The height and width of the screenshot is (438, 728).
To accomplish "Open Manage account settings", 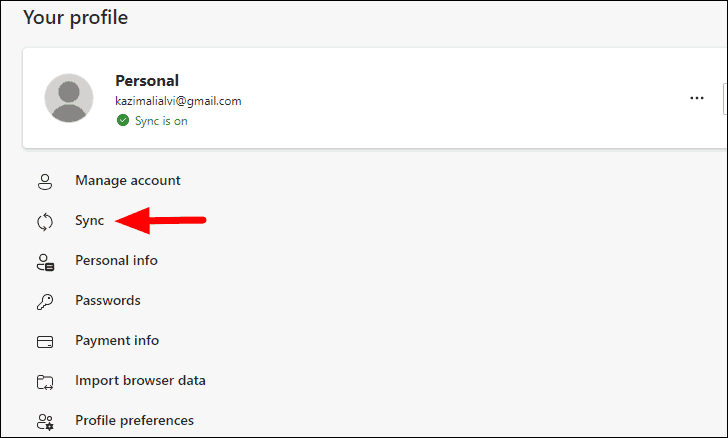I will coord(128,180).
